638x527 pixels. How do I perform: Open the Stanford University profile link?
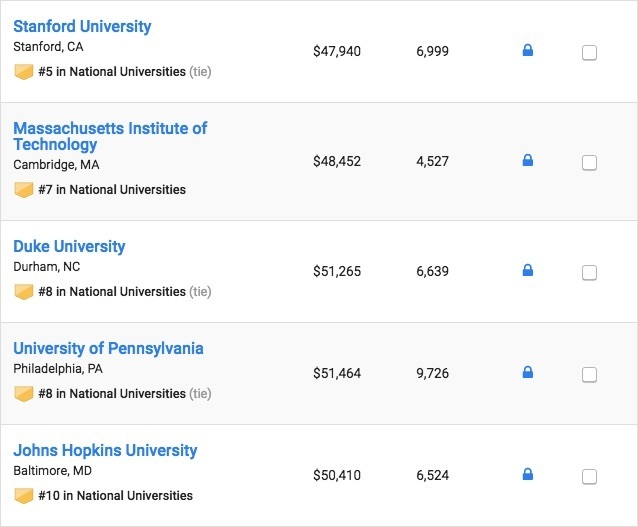[x=82, y=26]
